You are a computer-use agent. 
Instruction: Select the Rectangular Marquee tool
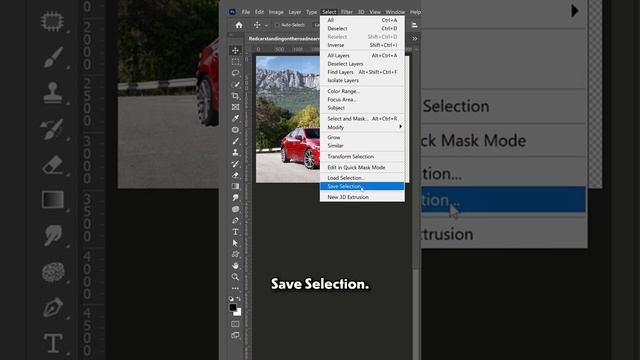coord(236,62)
